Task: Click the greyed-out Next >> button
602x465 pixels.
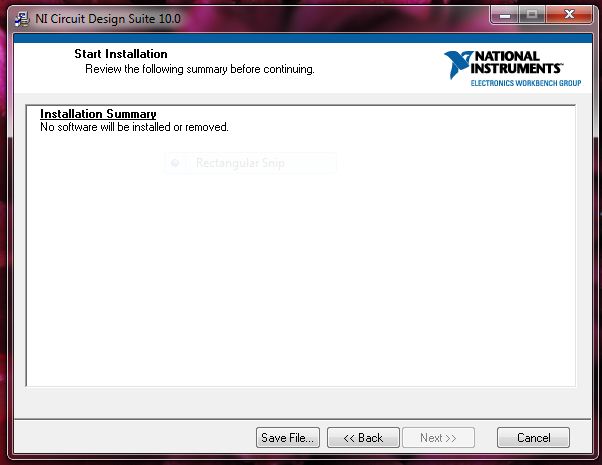Action: (x=438, y=438)
